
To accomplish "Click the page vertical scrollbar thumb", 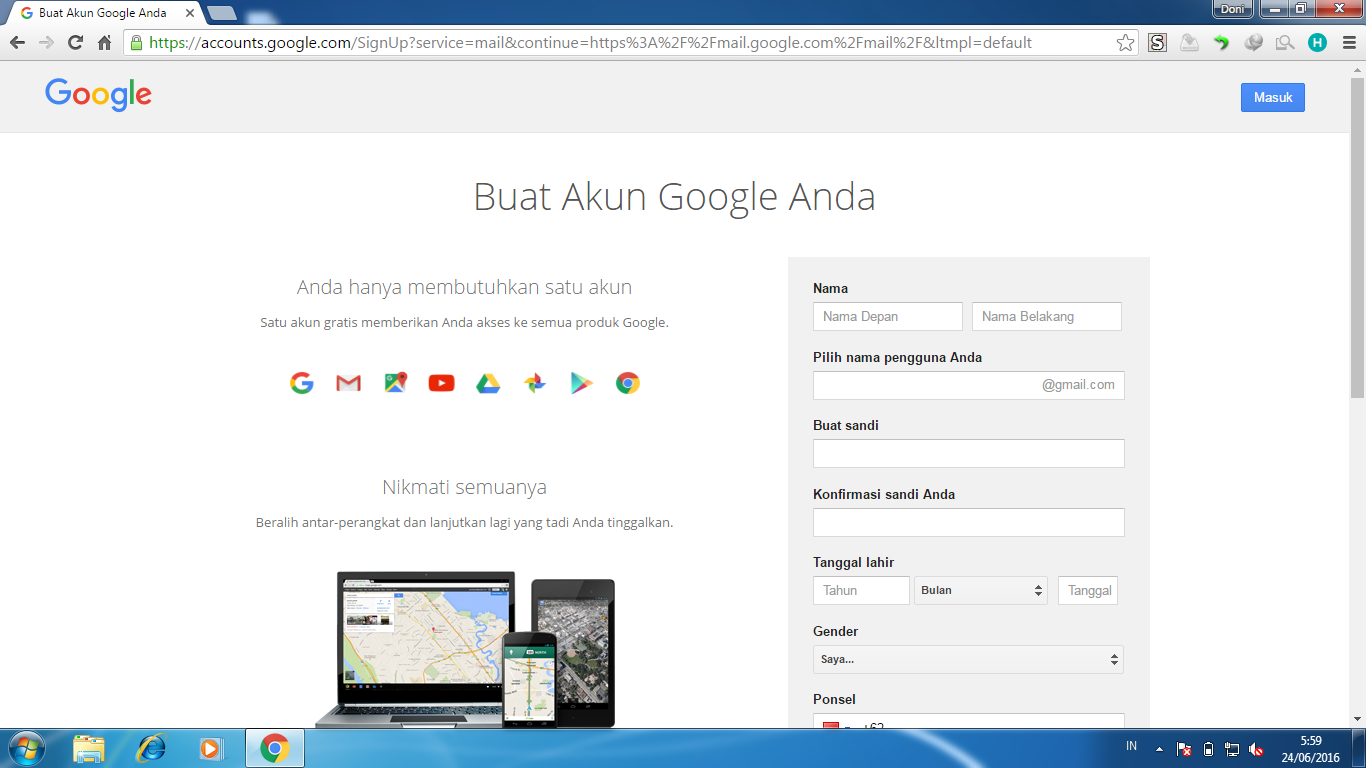I will 1357,236.
